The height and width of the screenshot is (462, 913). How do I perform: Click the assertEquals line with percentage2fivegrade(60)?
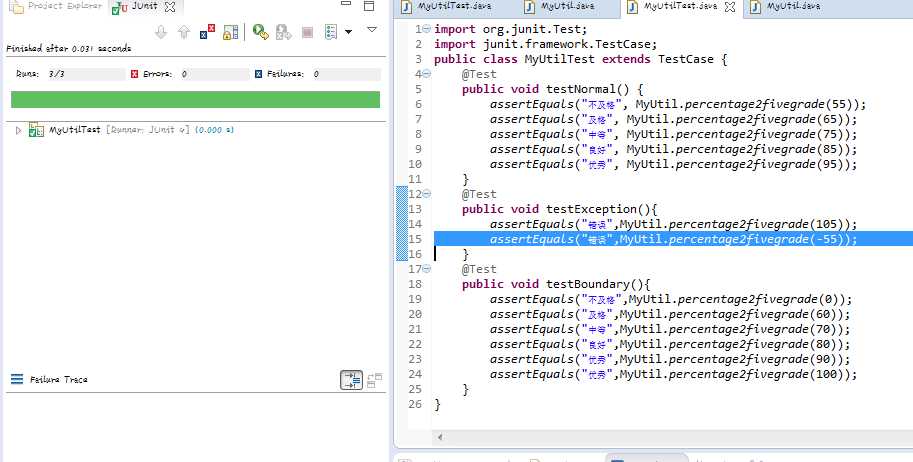670,314
